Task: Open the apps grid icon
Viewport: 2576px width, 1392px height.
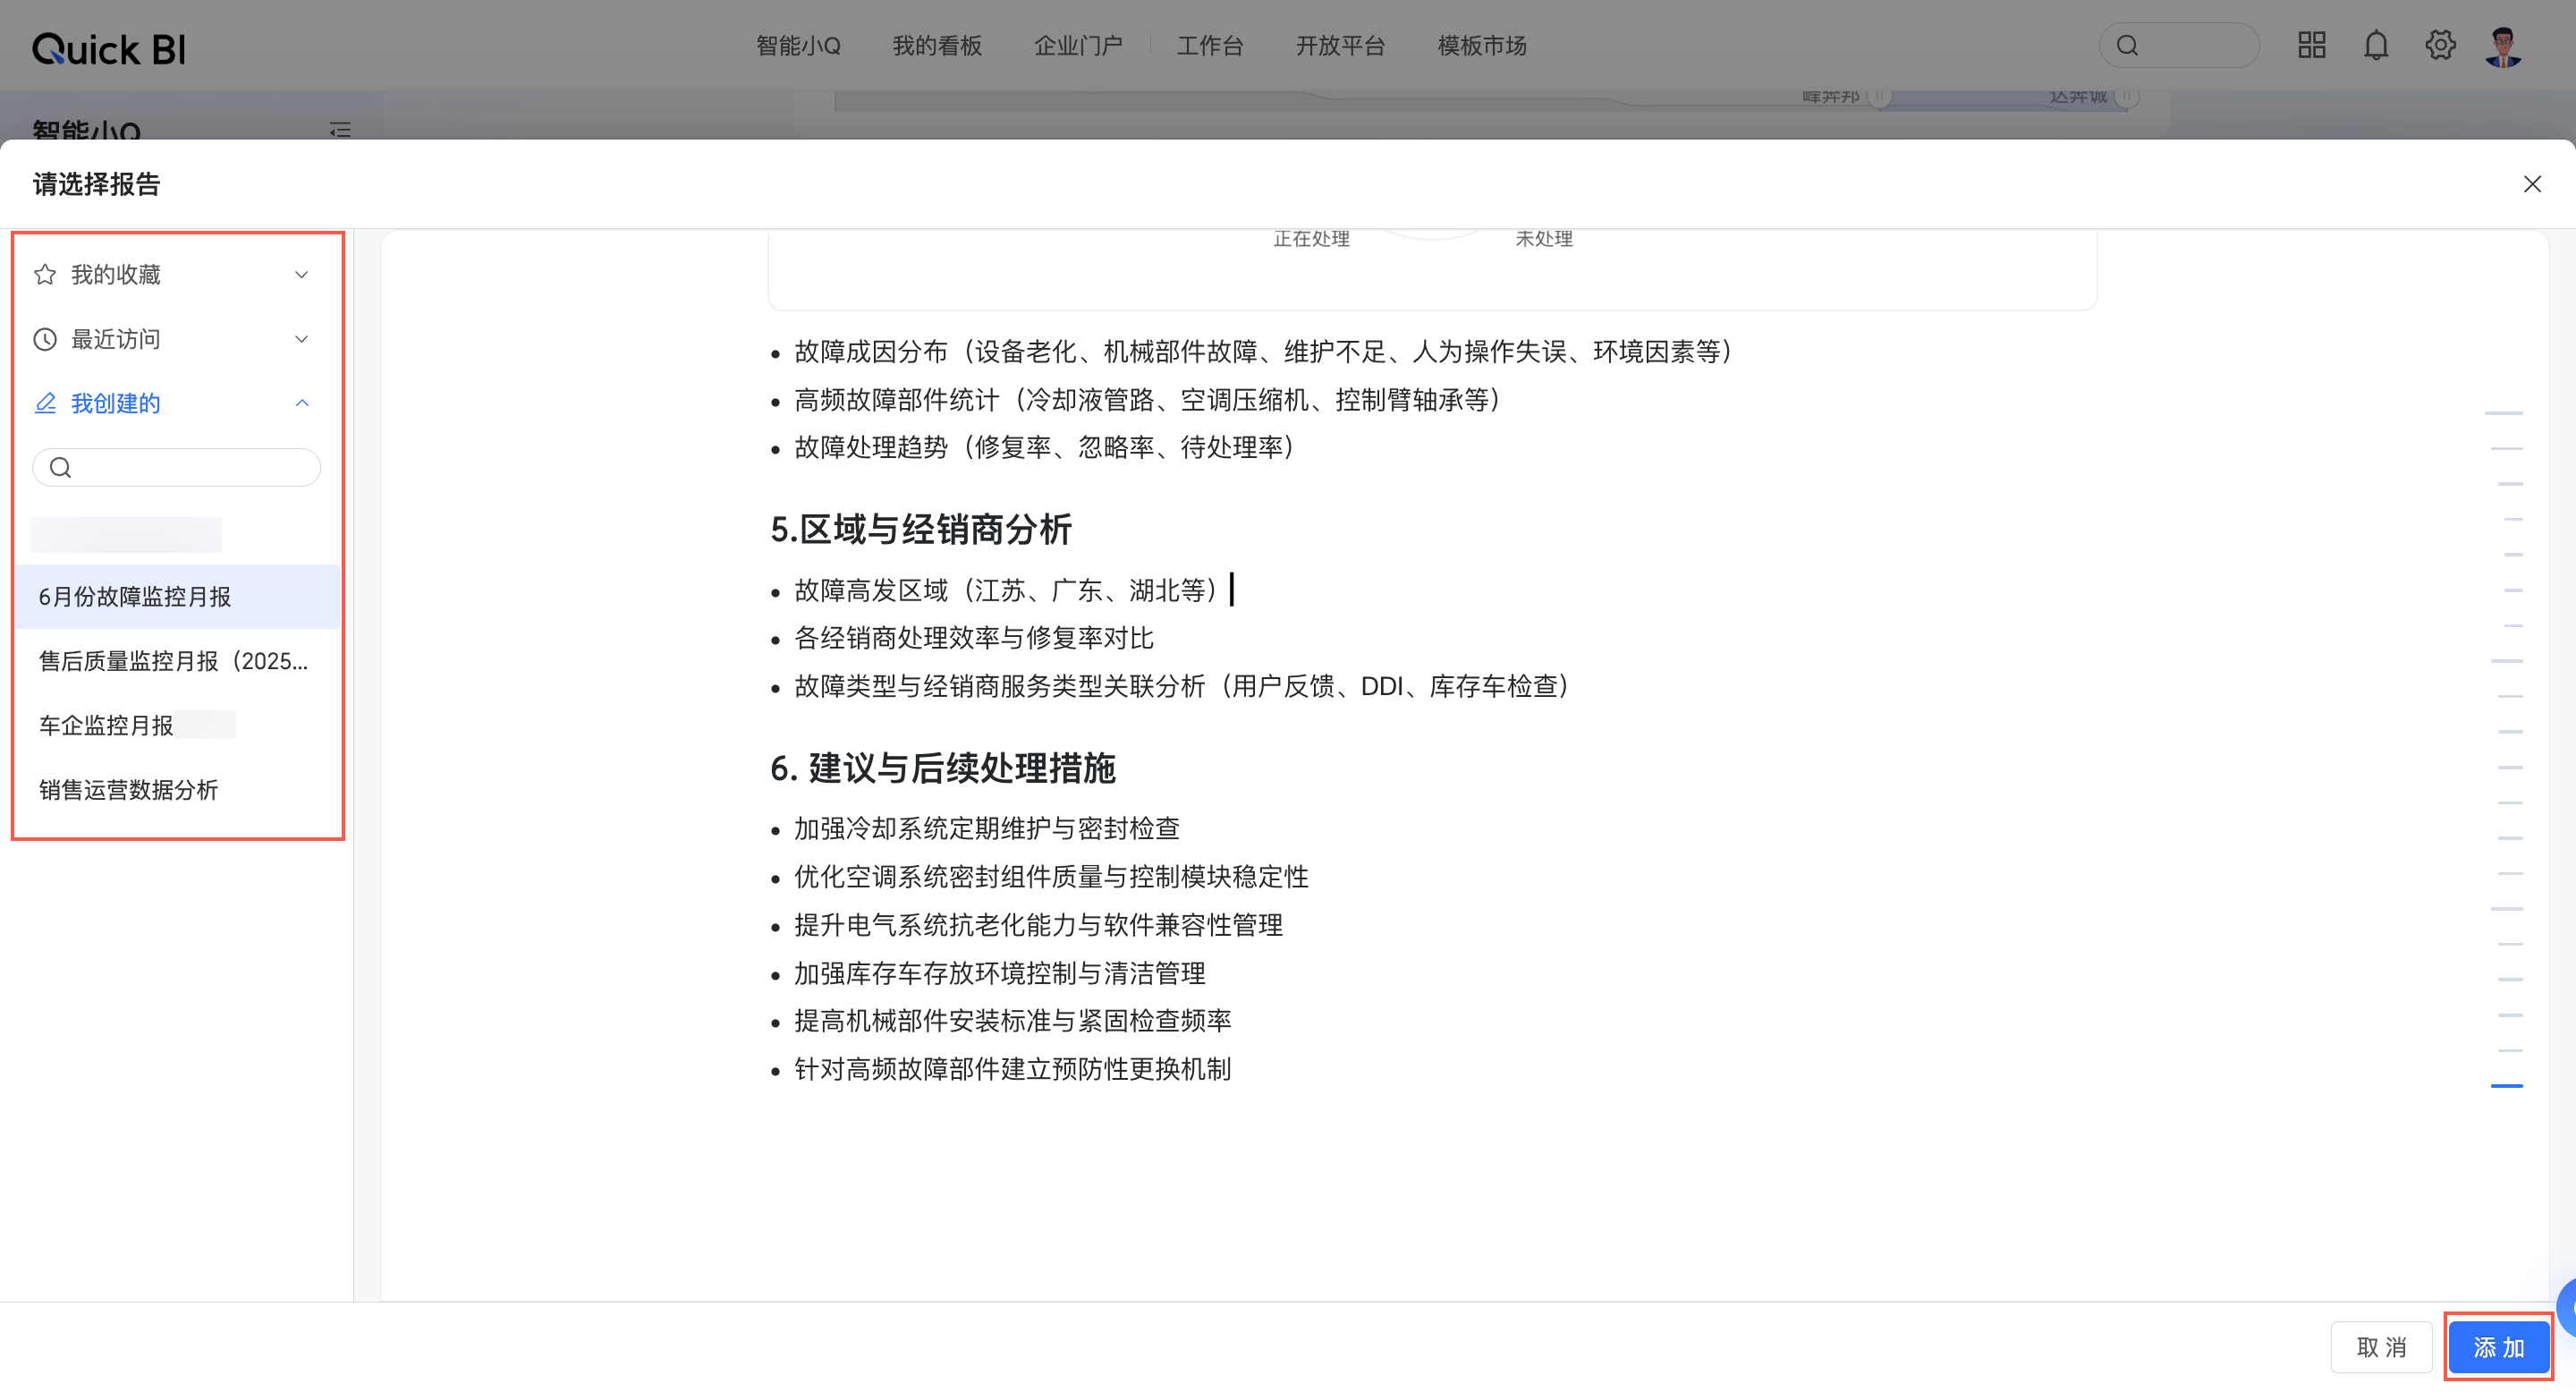Action: point(2311,46)
